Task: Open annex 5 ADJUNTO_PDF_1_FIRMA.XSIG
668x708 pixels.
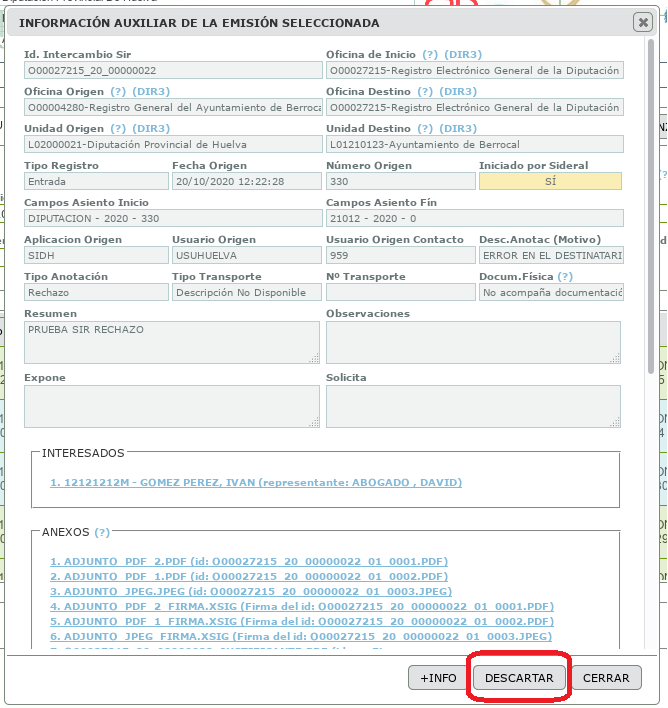Action: tap(302, 621)
